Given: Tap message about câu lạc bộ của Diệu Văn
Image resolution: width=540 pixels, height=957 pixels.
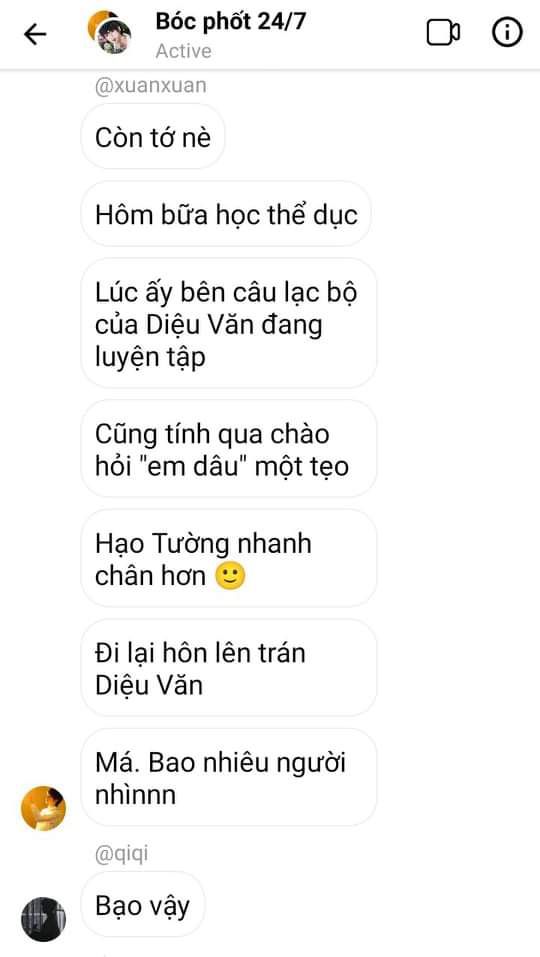Looking at the screenshot, I should click(229, 323).
